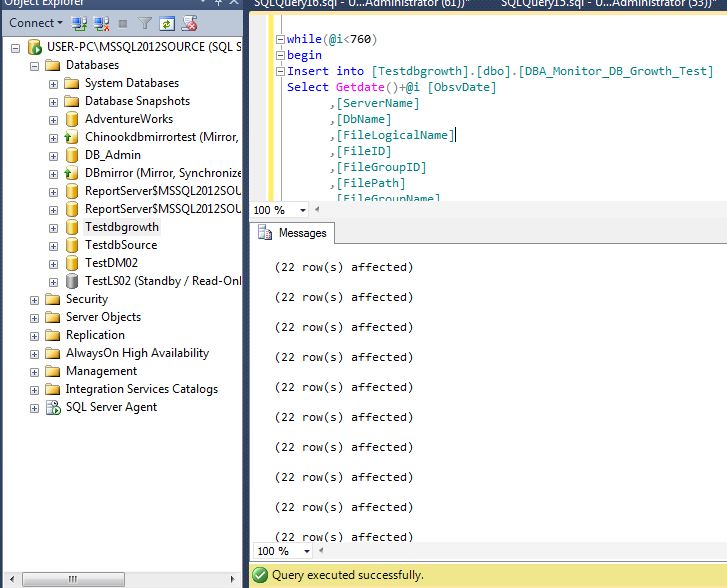Select the AdventureWorks database label
Viewport: 727px width, 588px height.
[x=129, y=119]
